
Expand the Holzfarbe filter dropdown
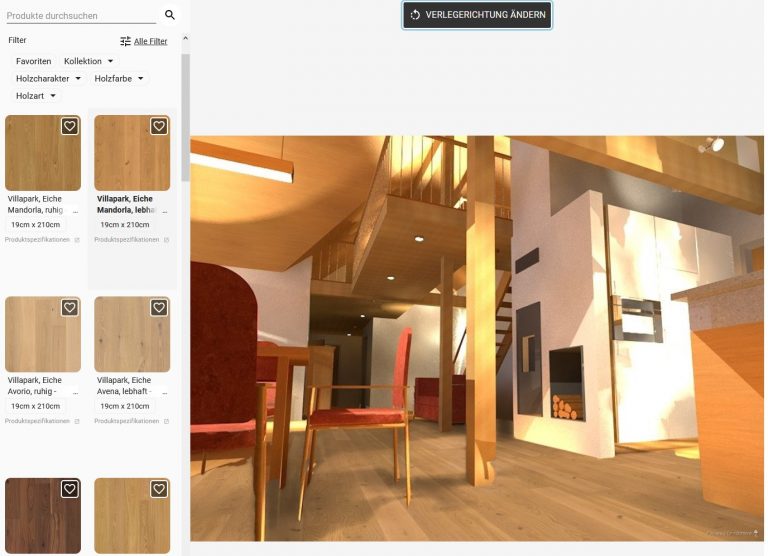click(120, 78)
